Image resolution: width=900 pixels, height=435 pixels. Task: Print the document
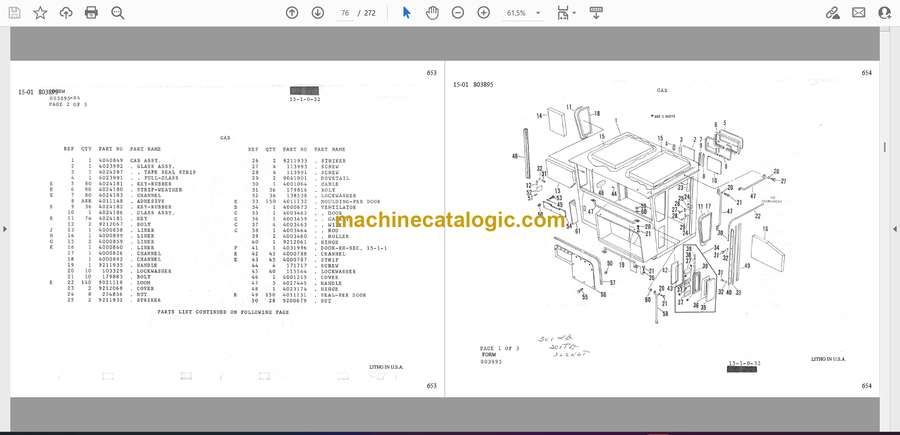point(91,13)
